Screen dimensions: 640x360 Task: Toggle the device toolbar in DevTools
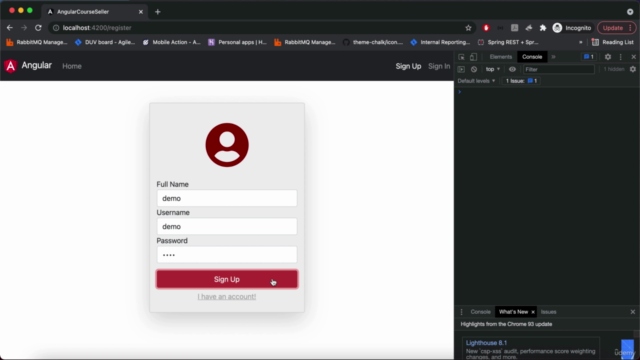(x=473, y=57)
